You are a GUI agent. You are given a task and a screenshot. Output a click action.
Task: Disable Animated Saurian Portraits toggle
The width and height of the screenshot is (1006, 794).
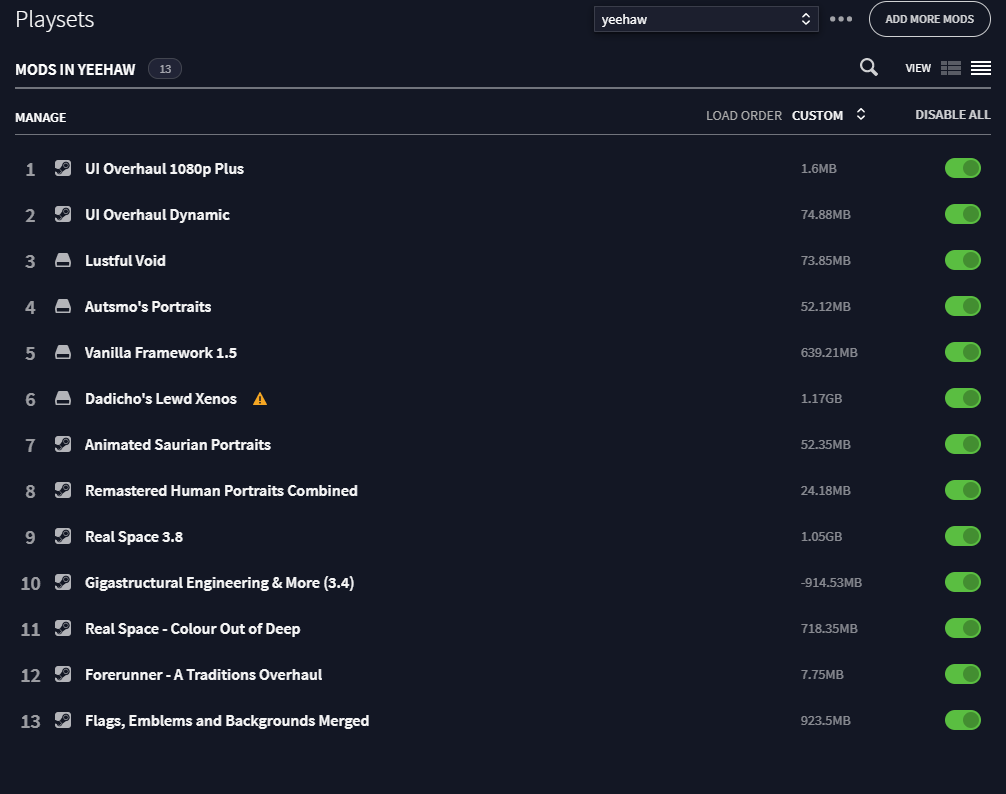[x=962, y=444]
